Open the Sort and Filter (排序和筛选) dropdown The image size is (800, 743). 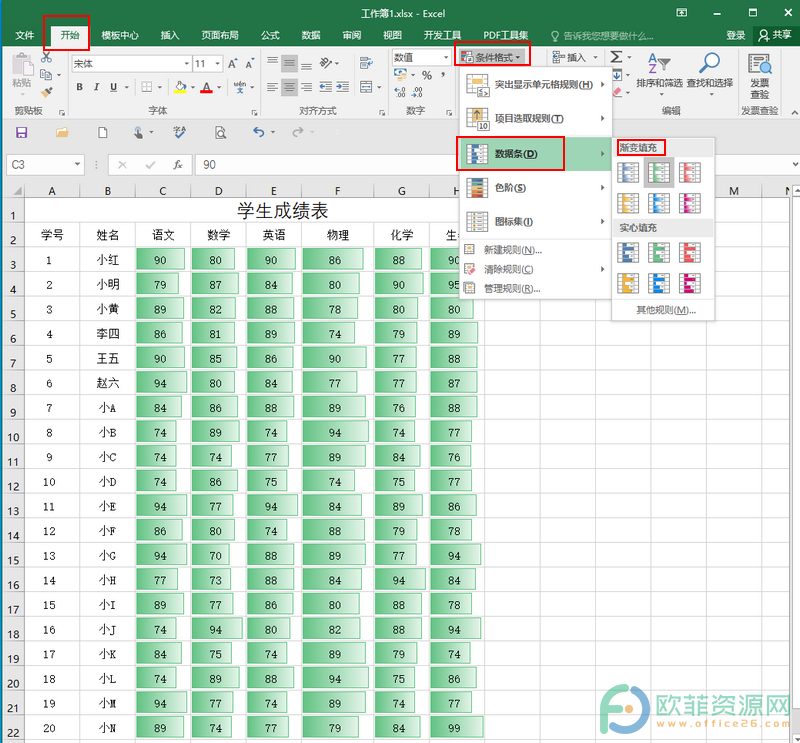(x=659, y=74)
